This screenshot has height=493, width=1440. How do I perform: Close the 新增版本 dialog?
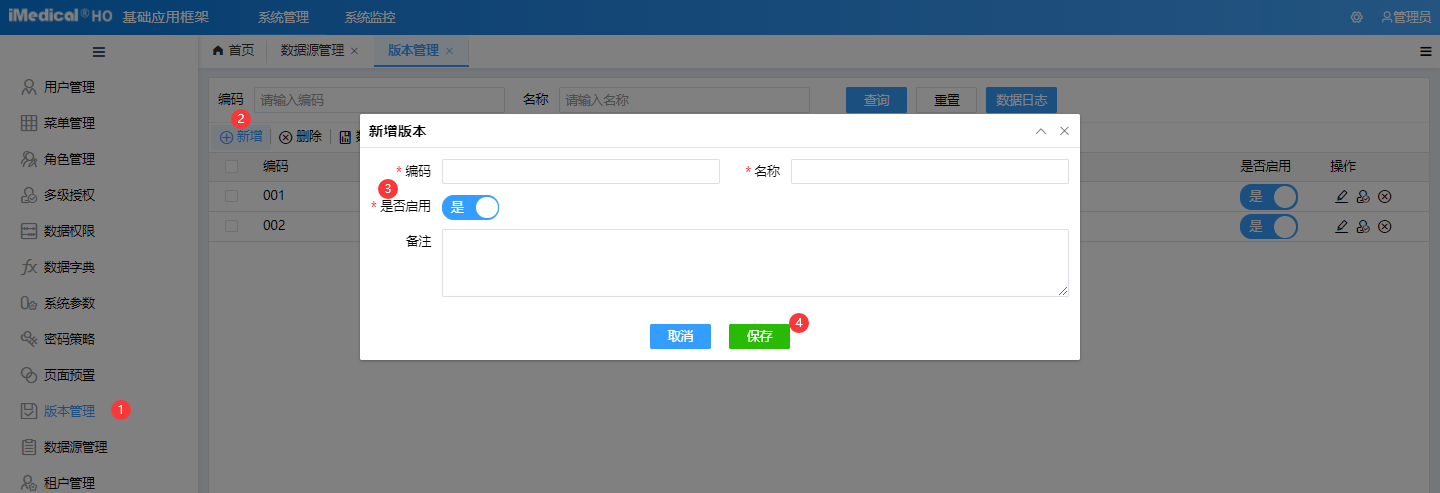coord(1064,131)
